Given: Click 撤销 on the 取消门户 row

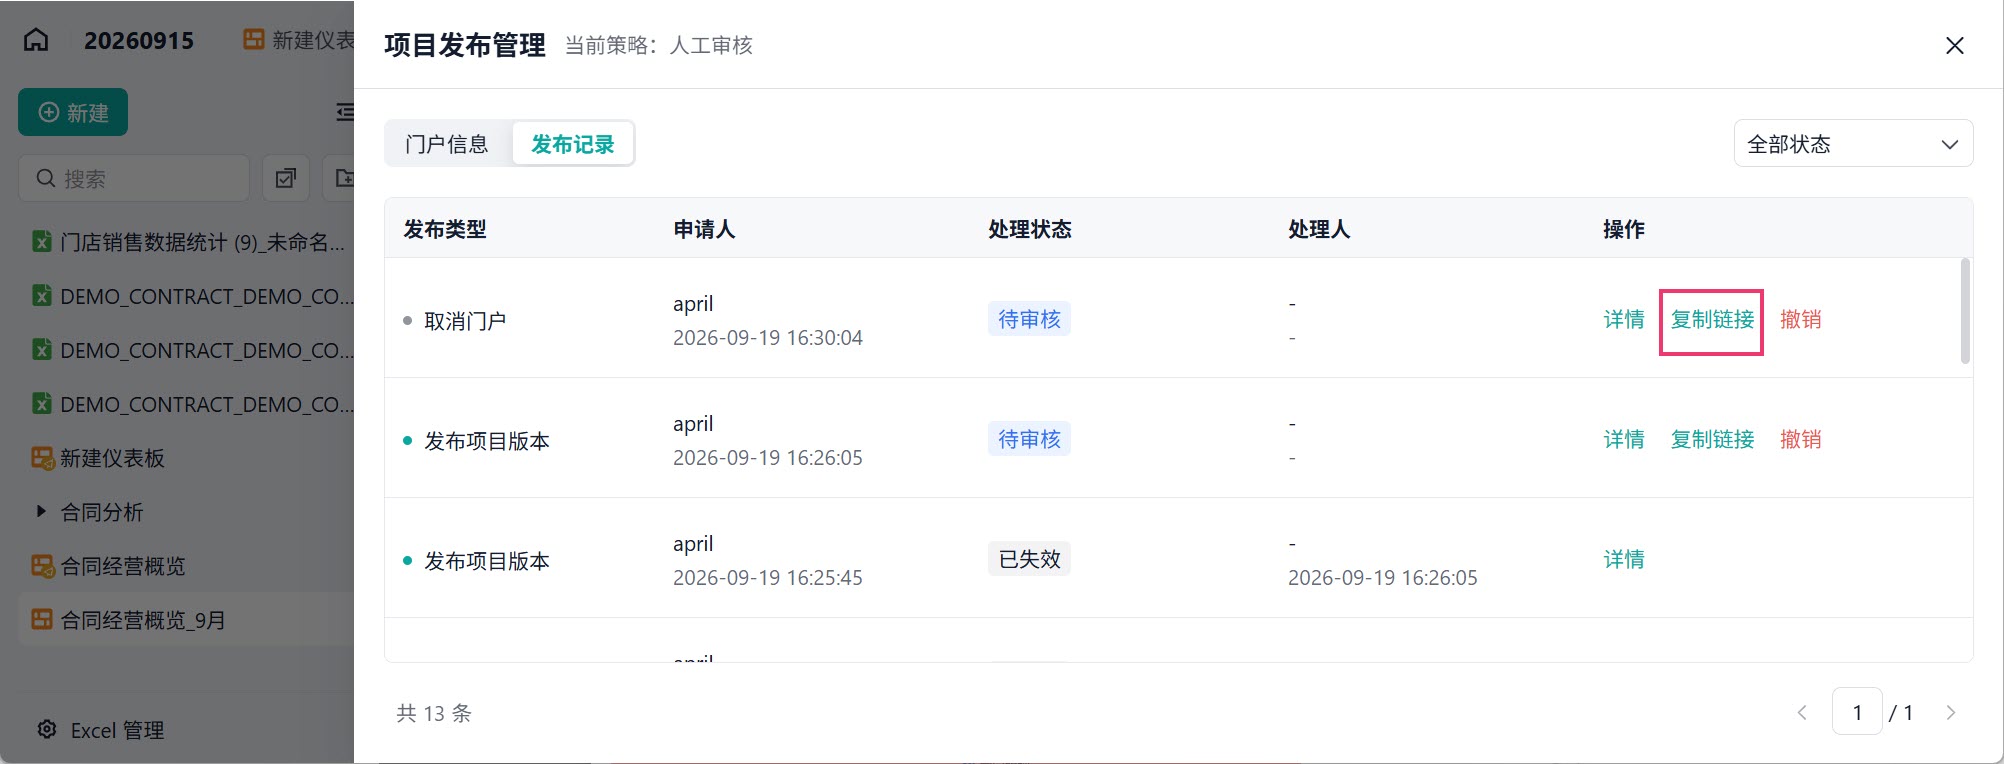Looking at the screenshot, I should pyautogui.click(x=1800, y=319).
